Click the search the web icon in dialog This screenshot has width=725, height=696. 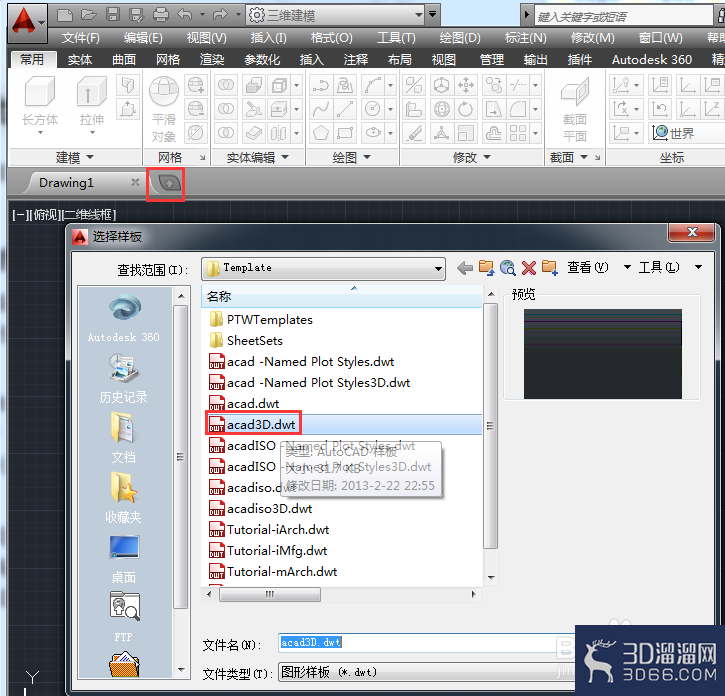(x=508, y=267)
